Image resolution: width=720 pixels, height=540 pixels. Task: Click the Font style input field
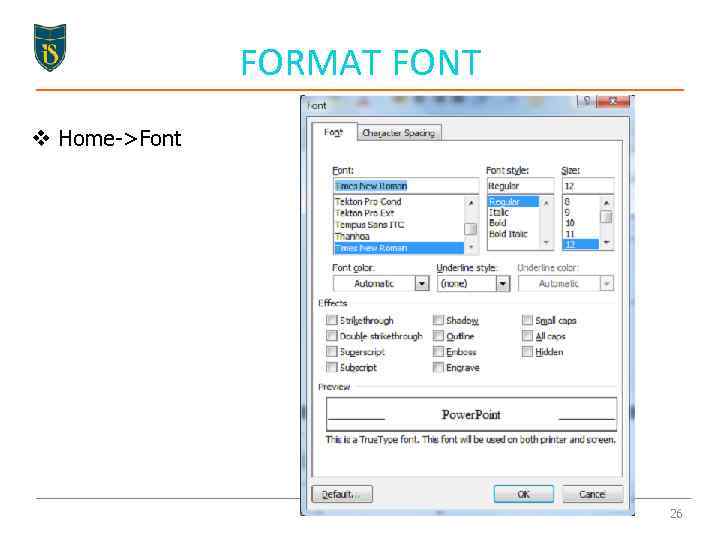coord(520,186)
